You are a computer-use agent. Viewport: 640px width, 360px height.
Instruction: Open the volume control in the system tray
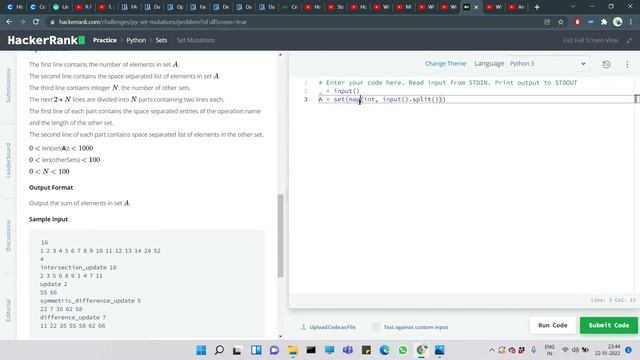tap(576, 350)
